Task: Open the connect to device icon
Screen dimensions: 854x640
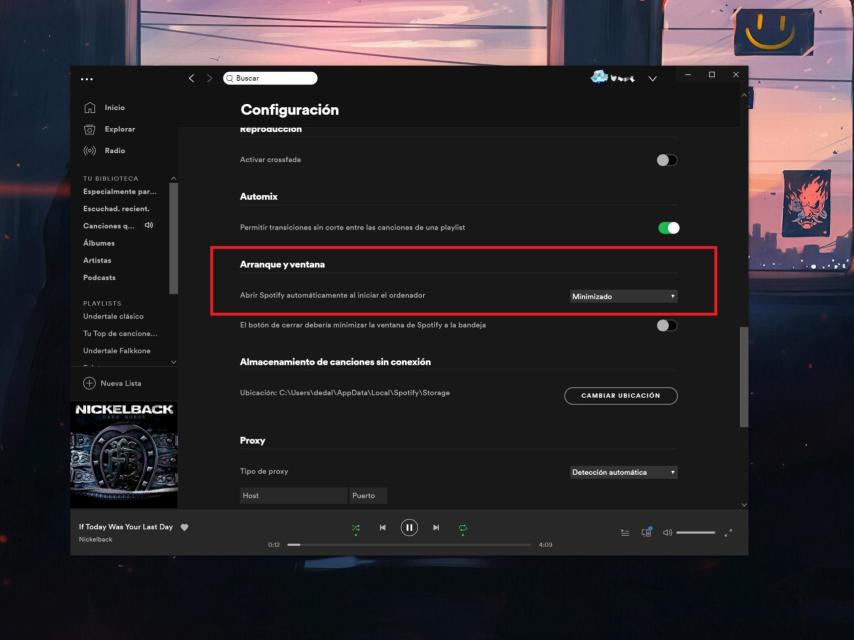Action: [646, 532]
